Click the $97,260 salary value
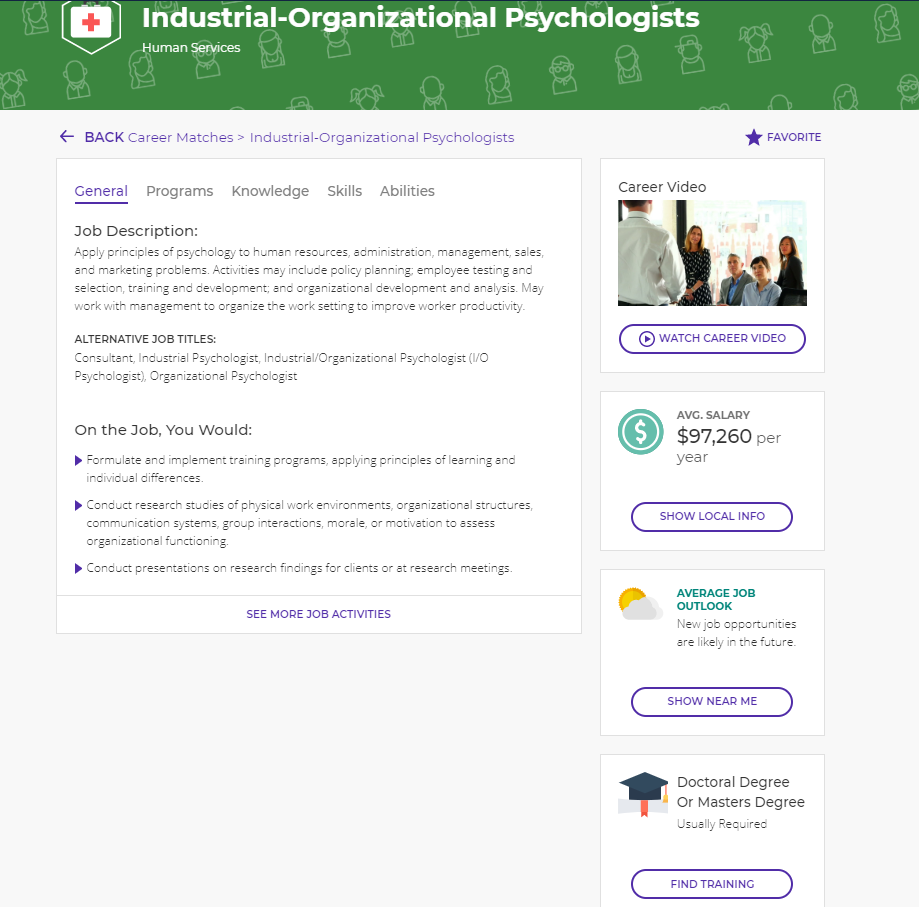The image size is (919, 907). [714, 437]
